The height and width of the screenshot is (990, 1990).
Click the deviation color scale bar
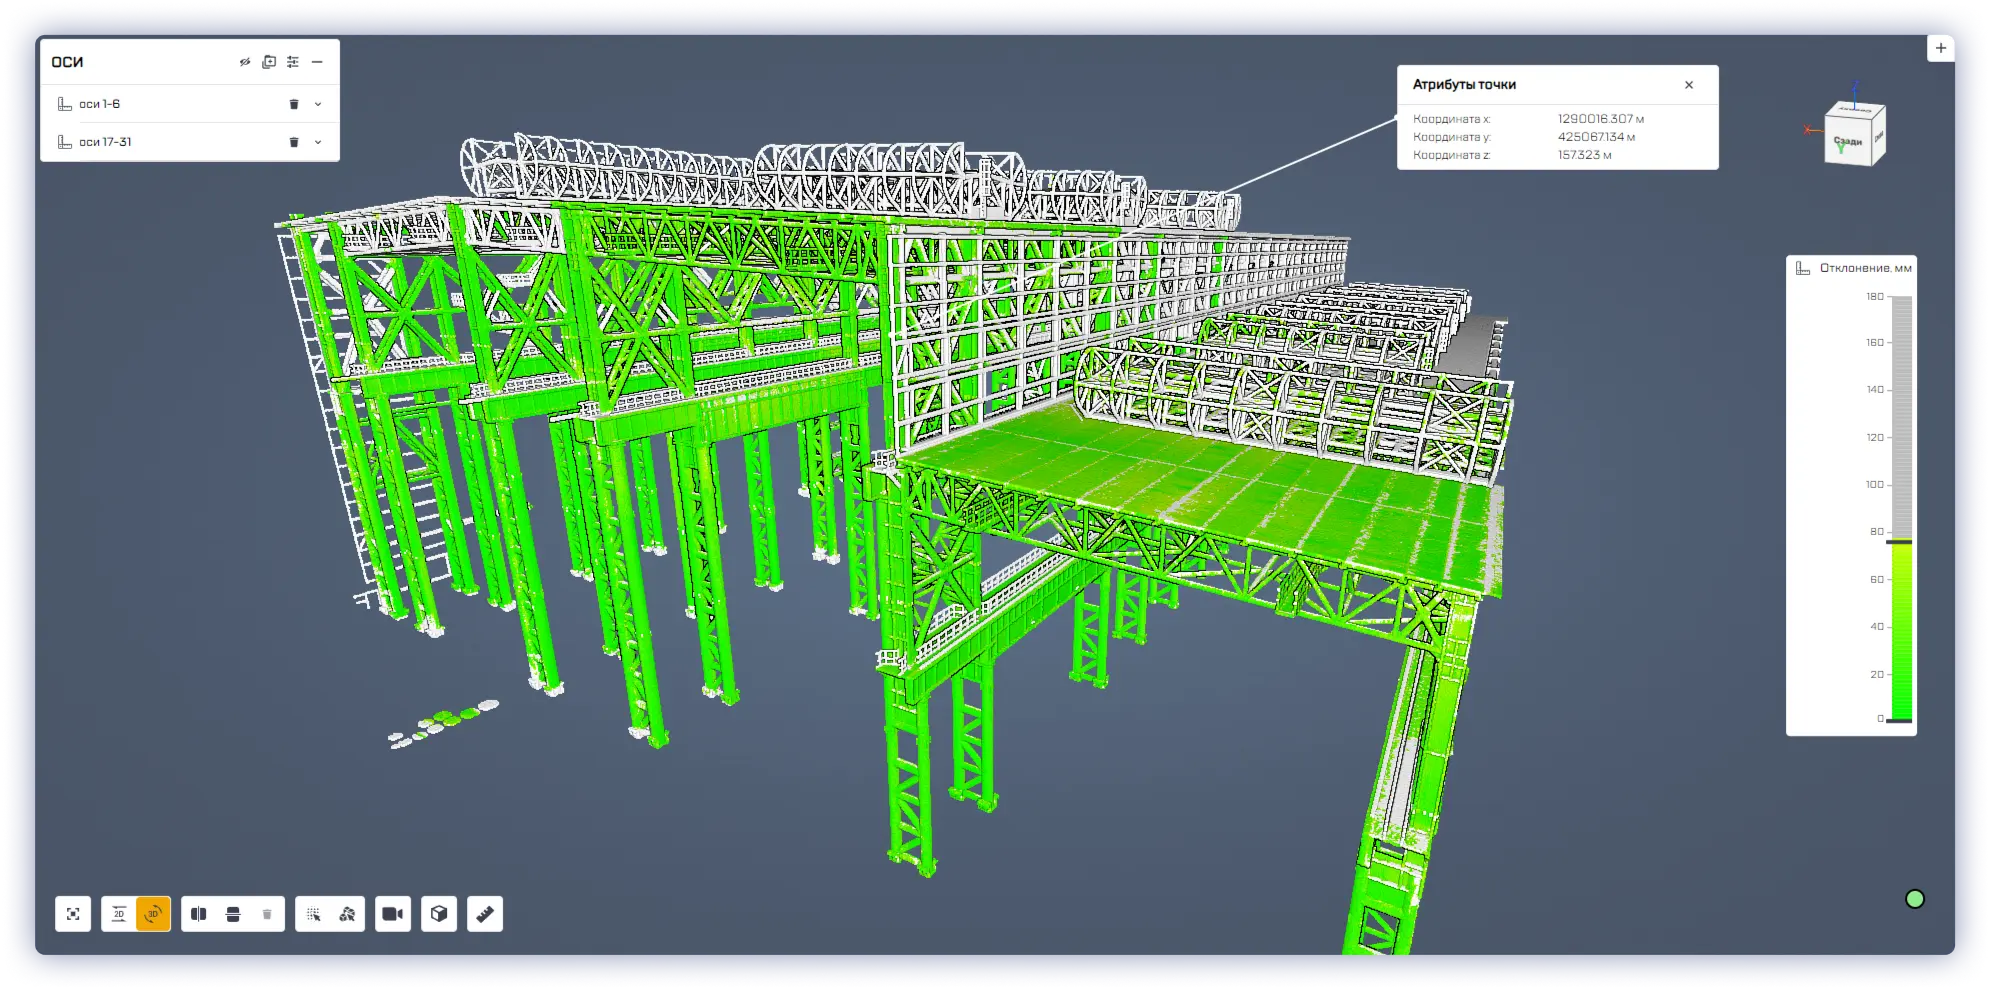pyautogui.click(x=1901, y=508)
